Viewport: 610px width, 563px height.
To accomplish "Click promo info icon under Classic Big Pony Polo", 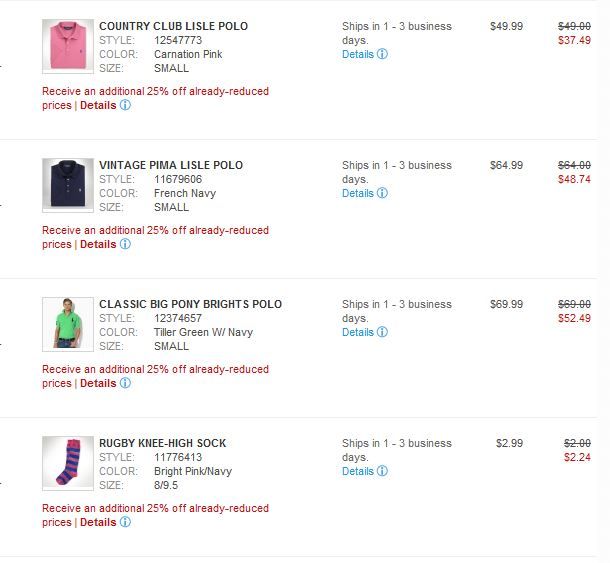I will 125,383.
